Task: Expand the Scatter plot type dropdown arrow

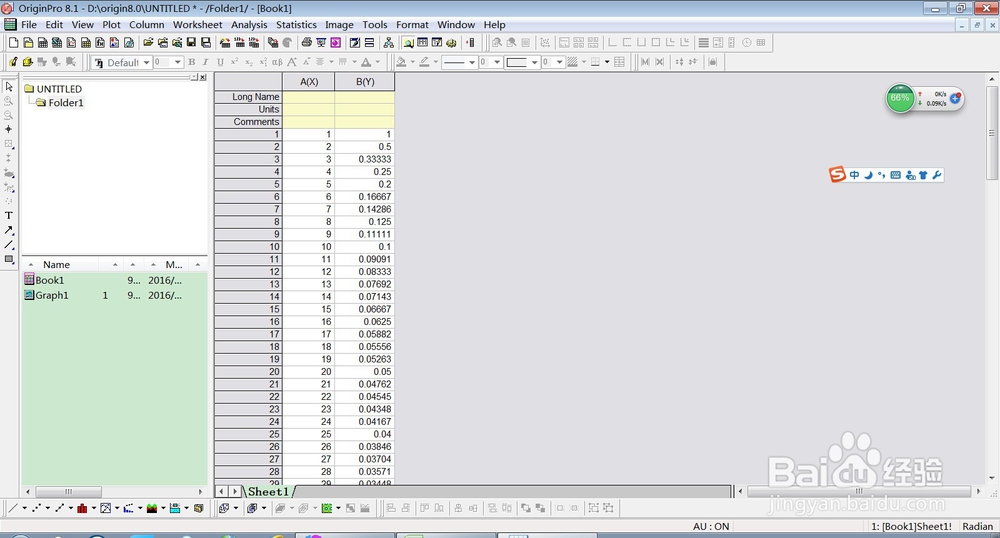Action: (47, 508)
